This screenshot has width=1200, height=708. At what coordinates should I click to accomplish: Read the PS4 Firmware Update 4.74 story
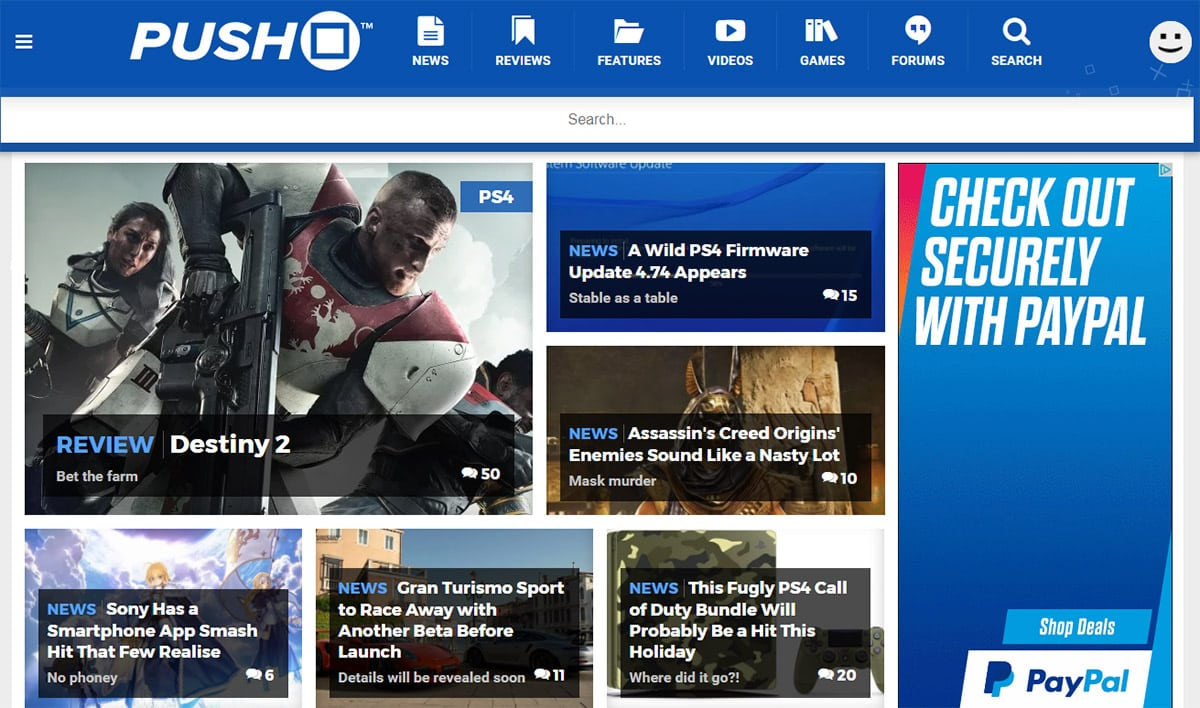(688, 261)
